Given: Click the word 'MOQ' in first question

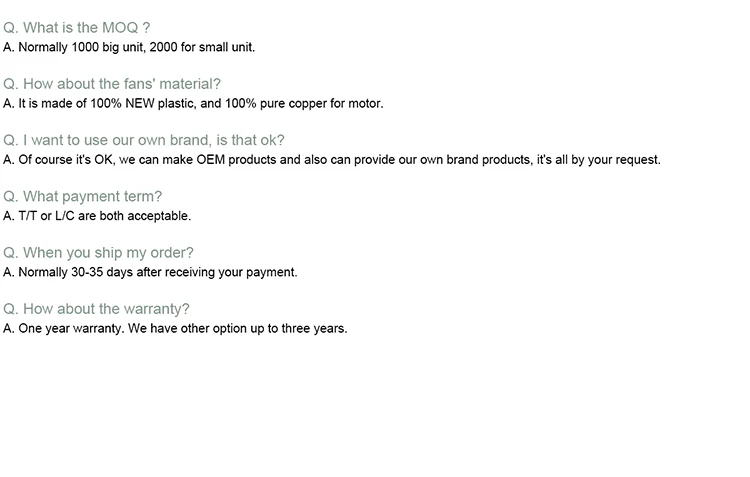Looking at the screenshot, I should pos(120,28).
